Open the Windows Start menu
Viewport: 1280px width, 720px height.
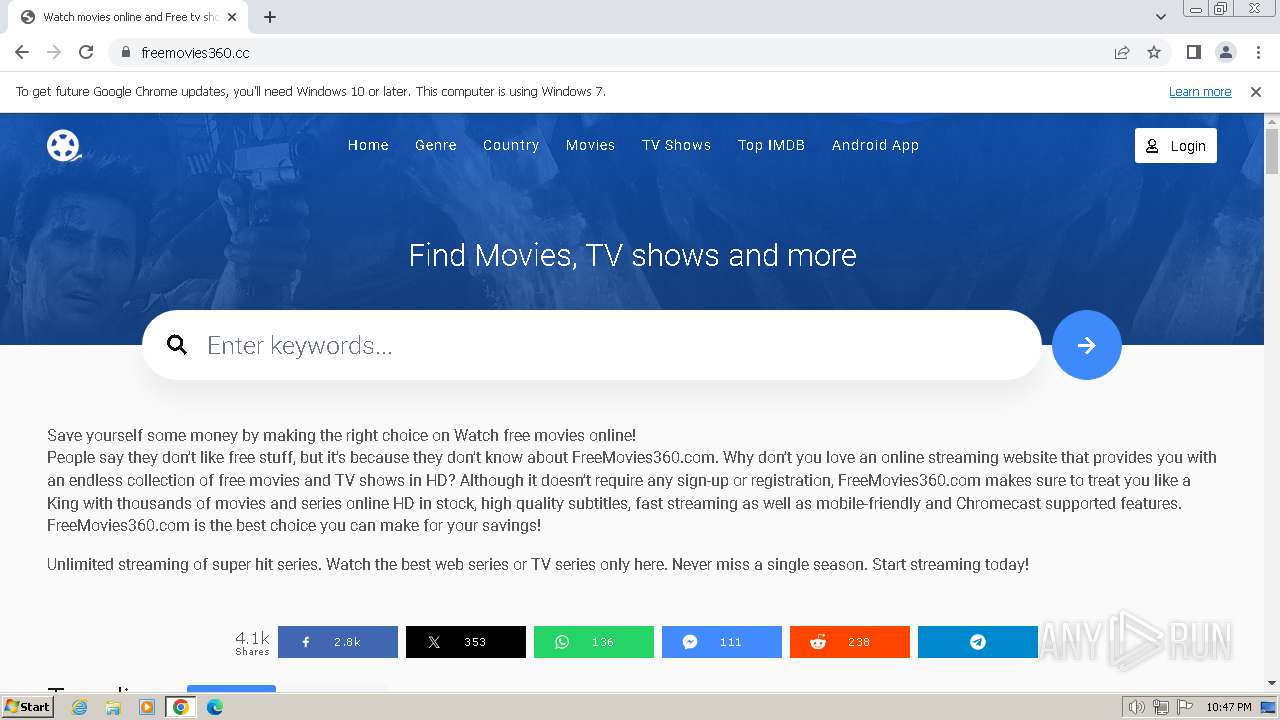click(28, 707)
